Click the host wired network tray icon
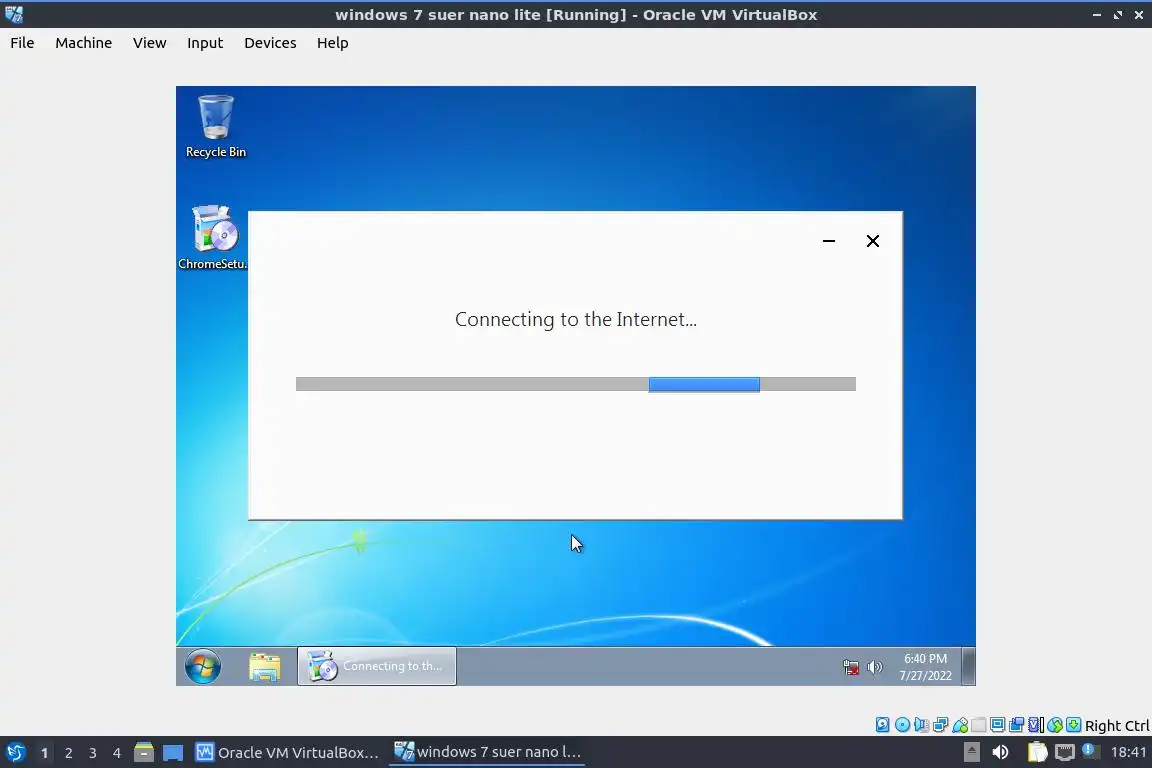The height and width of the screenshot is (768, 1152). coord(1065,752)
